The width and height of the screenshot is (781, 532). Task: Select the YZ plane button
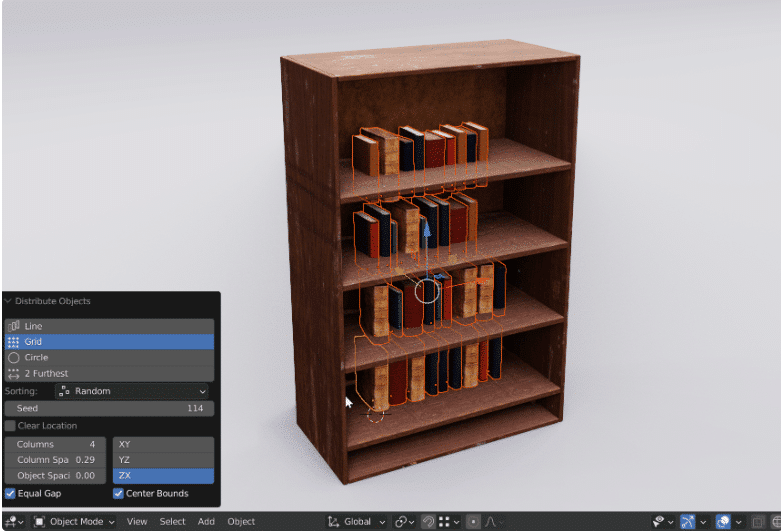coord(163,460)
